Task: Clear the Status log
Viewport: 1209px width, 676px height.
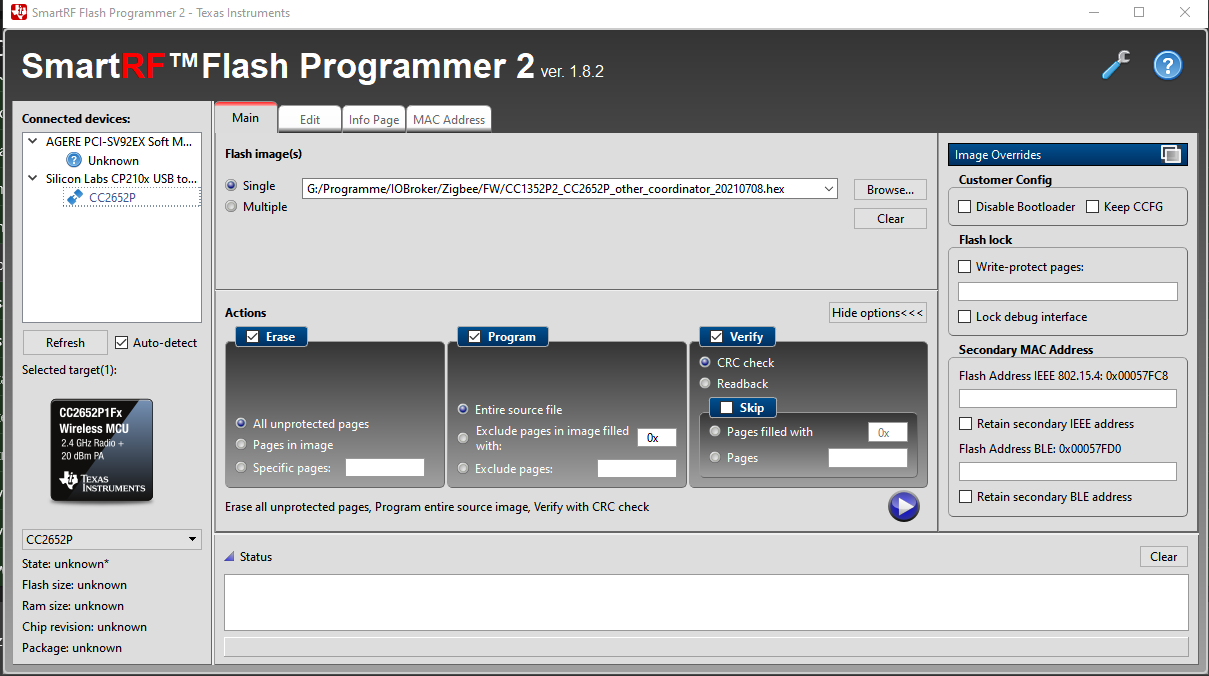Action: (x=1164, y=557)
